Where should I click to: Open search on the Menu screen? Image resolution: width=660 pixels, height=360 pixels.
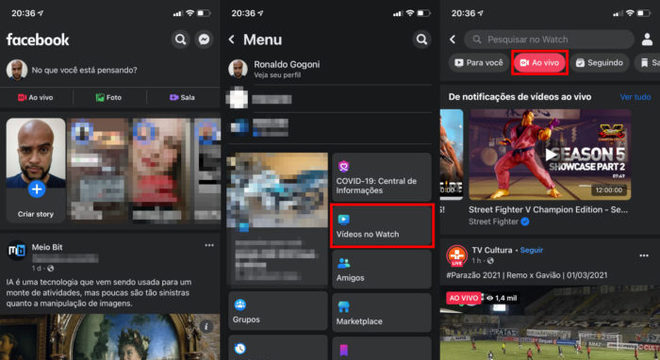pos(421,40)
